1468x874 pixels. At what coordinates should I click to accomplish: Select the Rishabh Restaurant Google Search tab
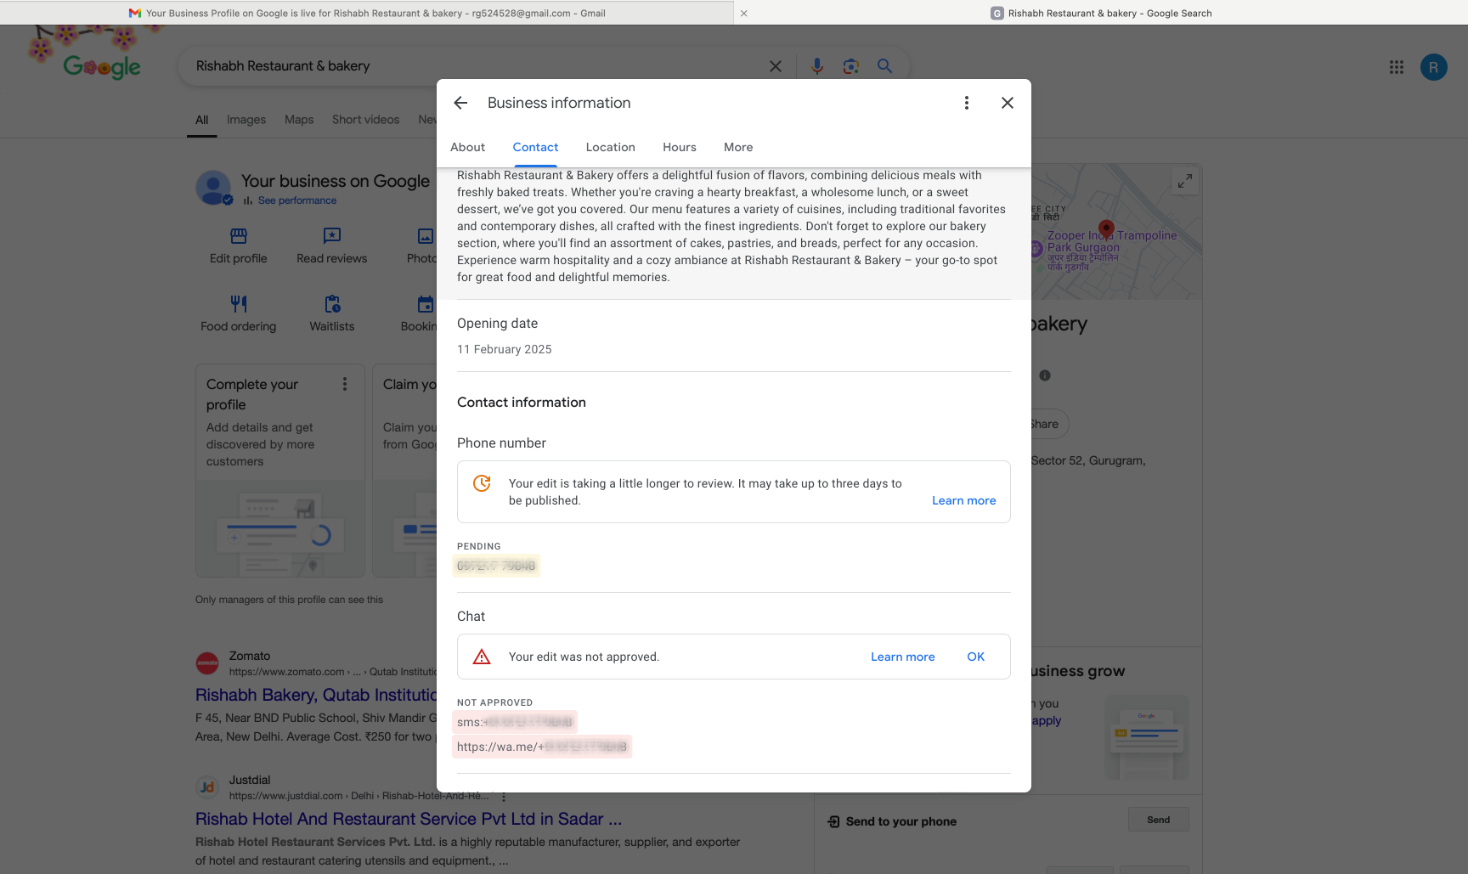pos(1101,13)
